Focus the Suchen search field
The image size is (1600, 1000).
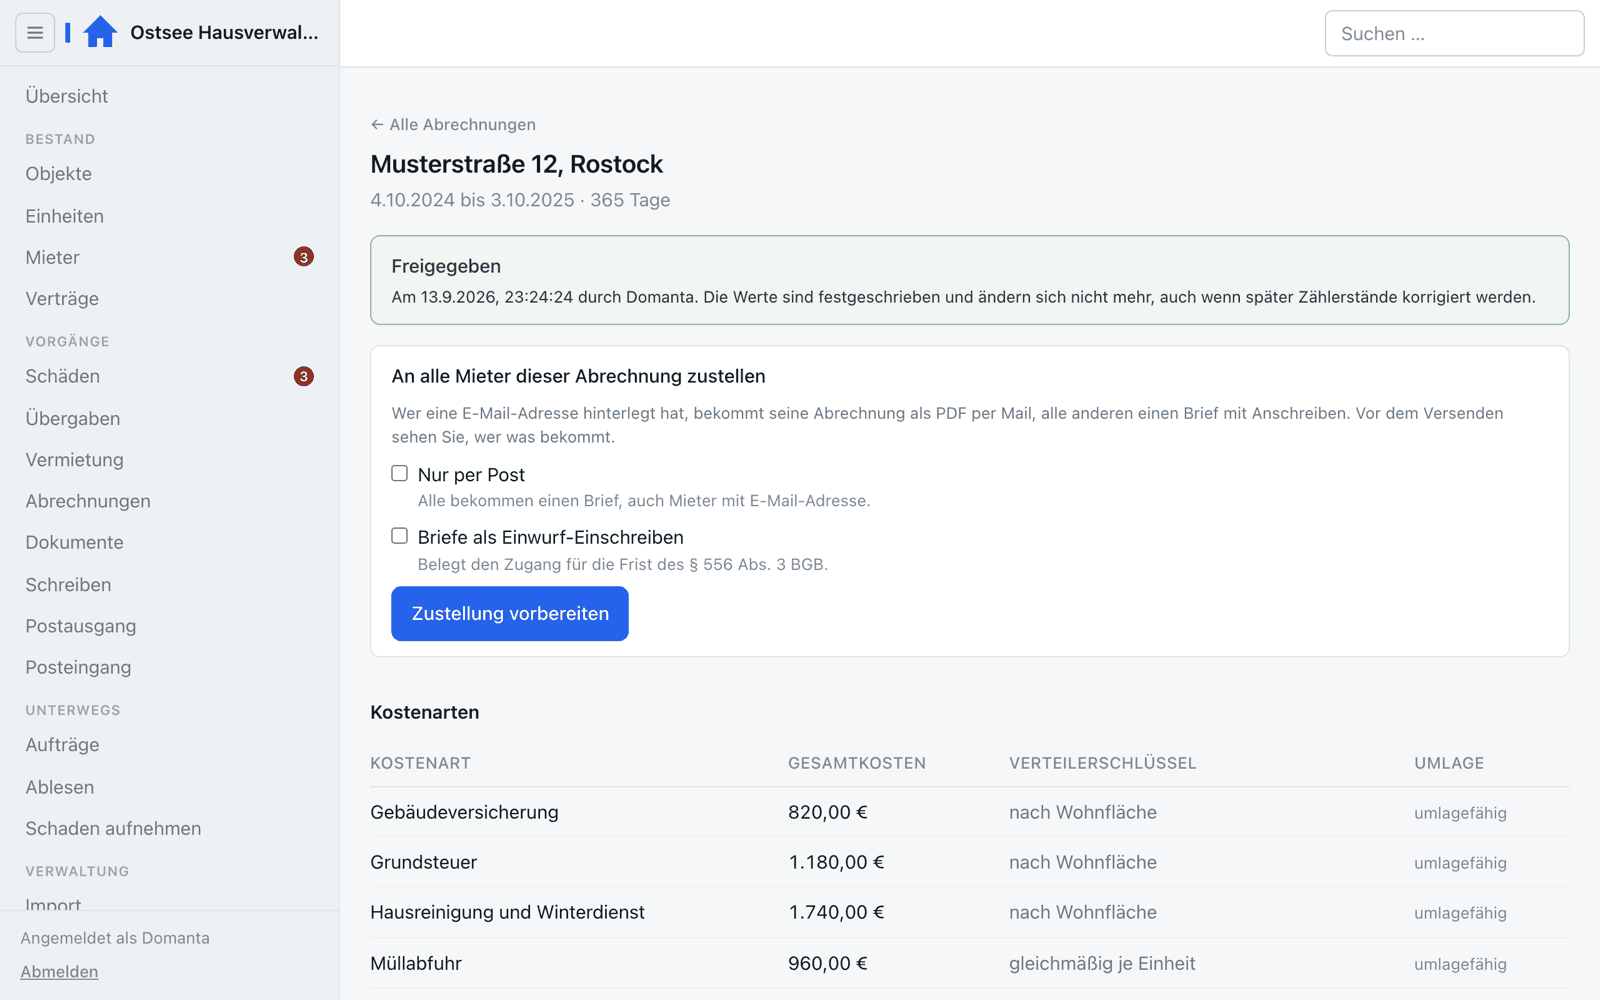[1454, 34]
